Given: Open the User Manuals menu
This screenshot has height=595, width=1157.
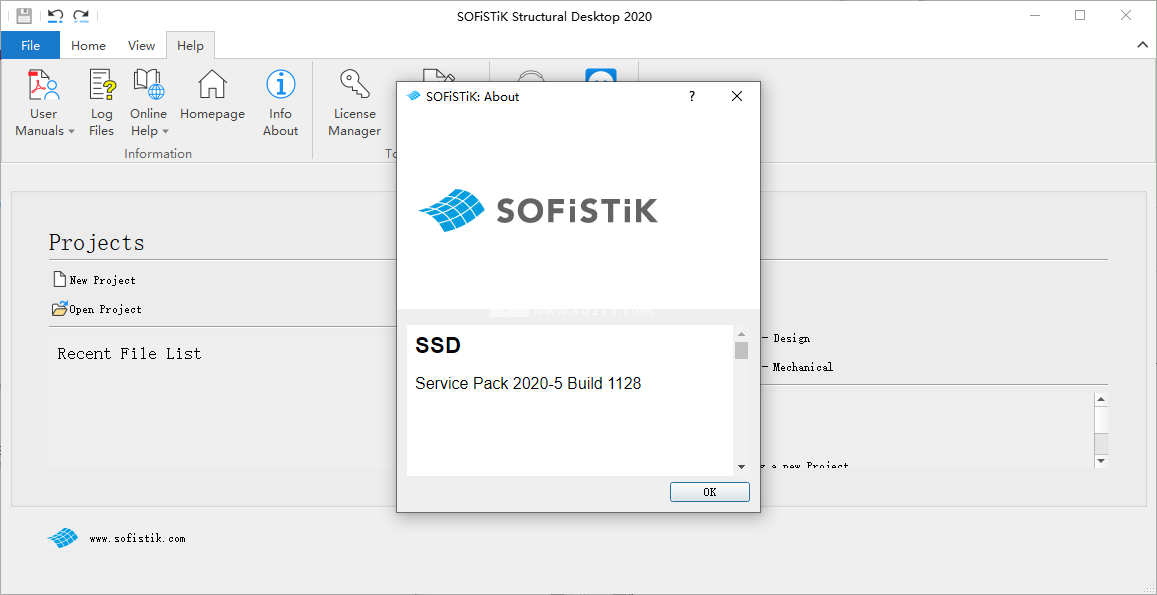Looking at the screenshot, I should (x=44, y=103).
